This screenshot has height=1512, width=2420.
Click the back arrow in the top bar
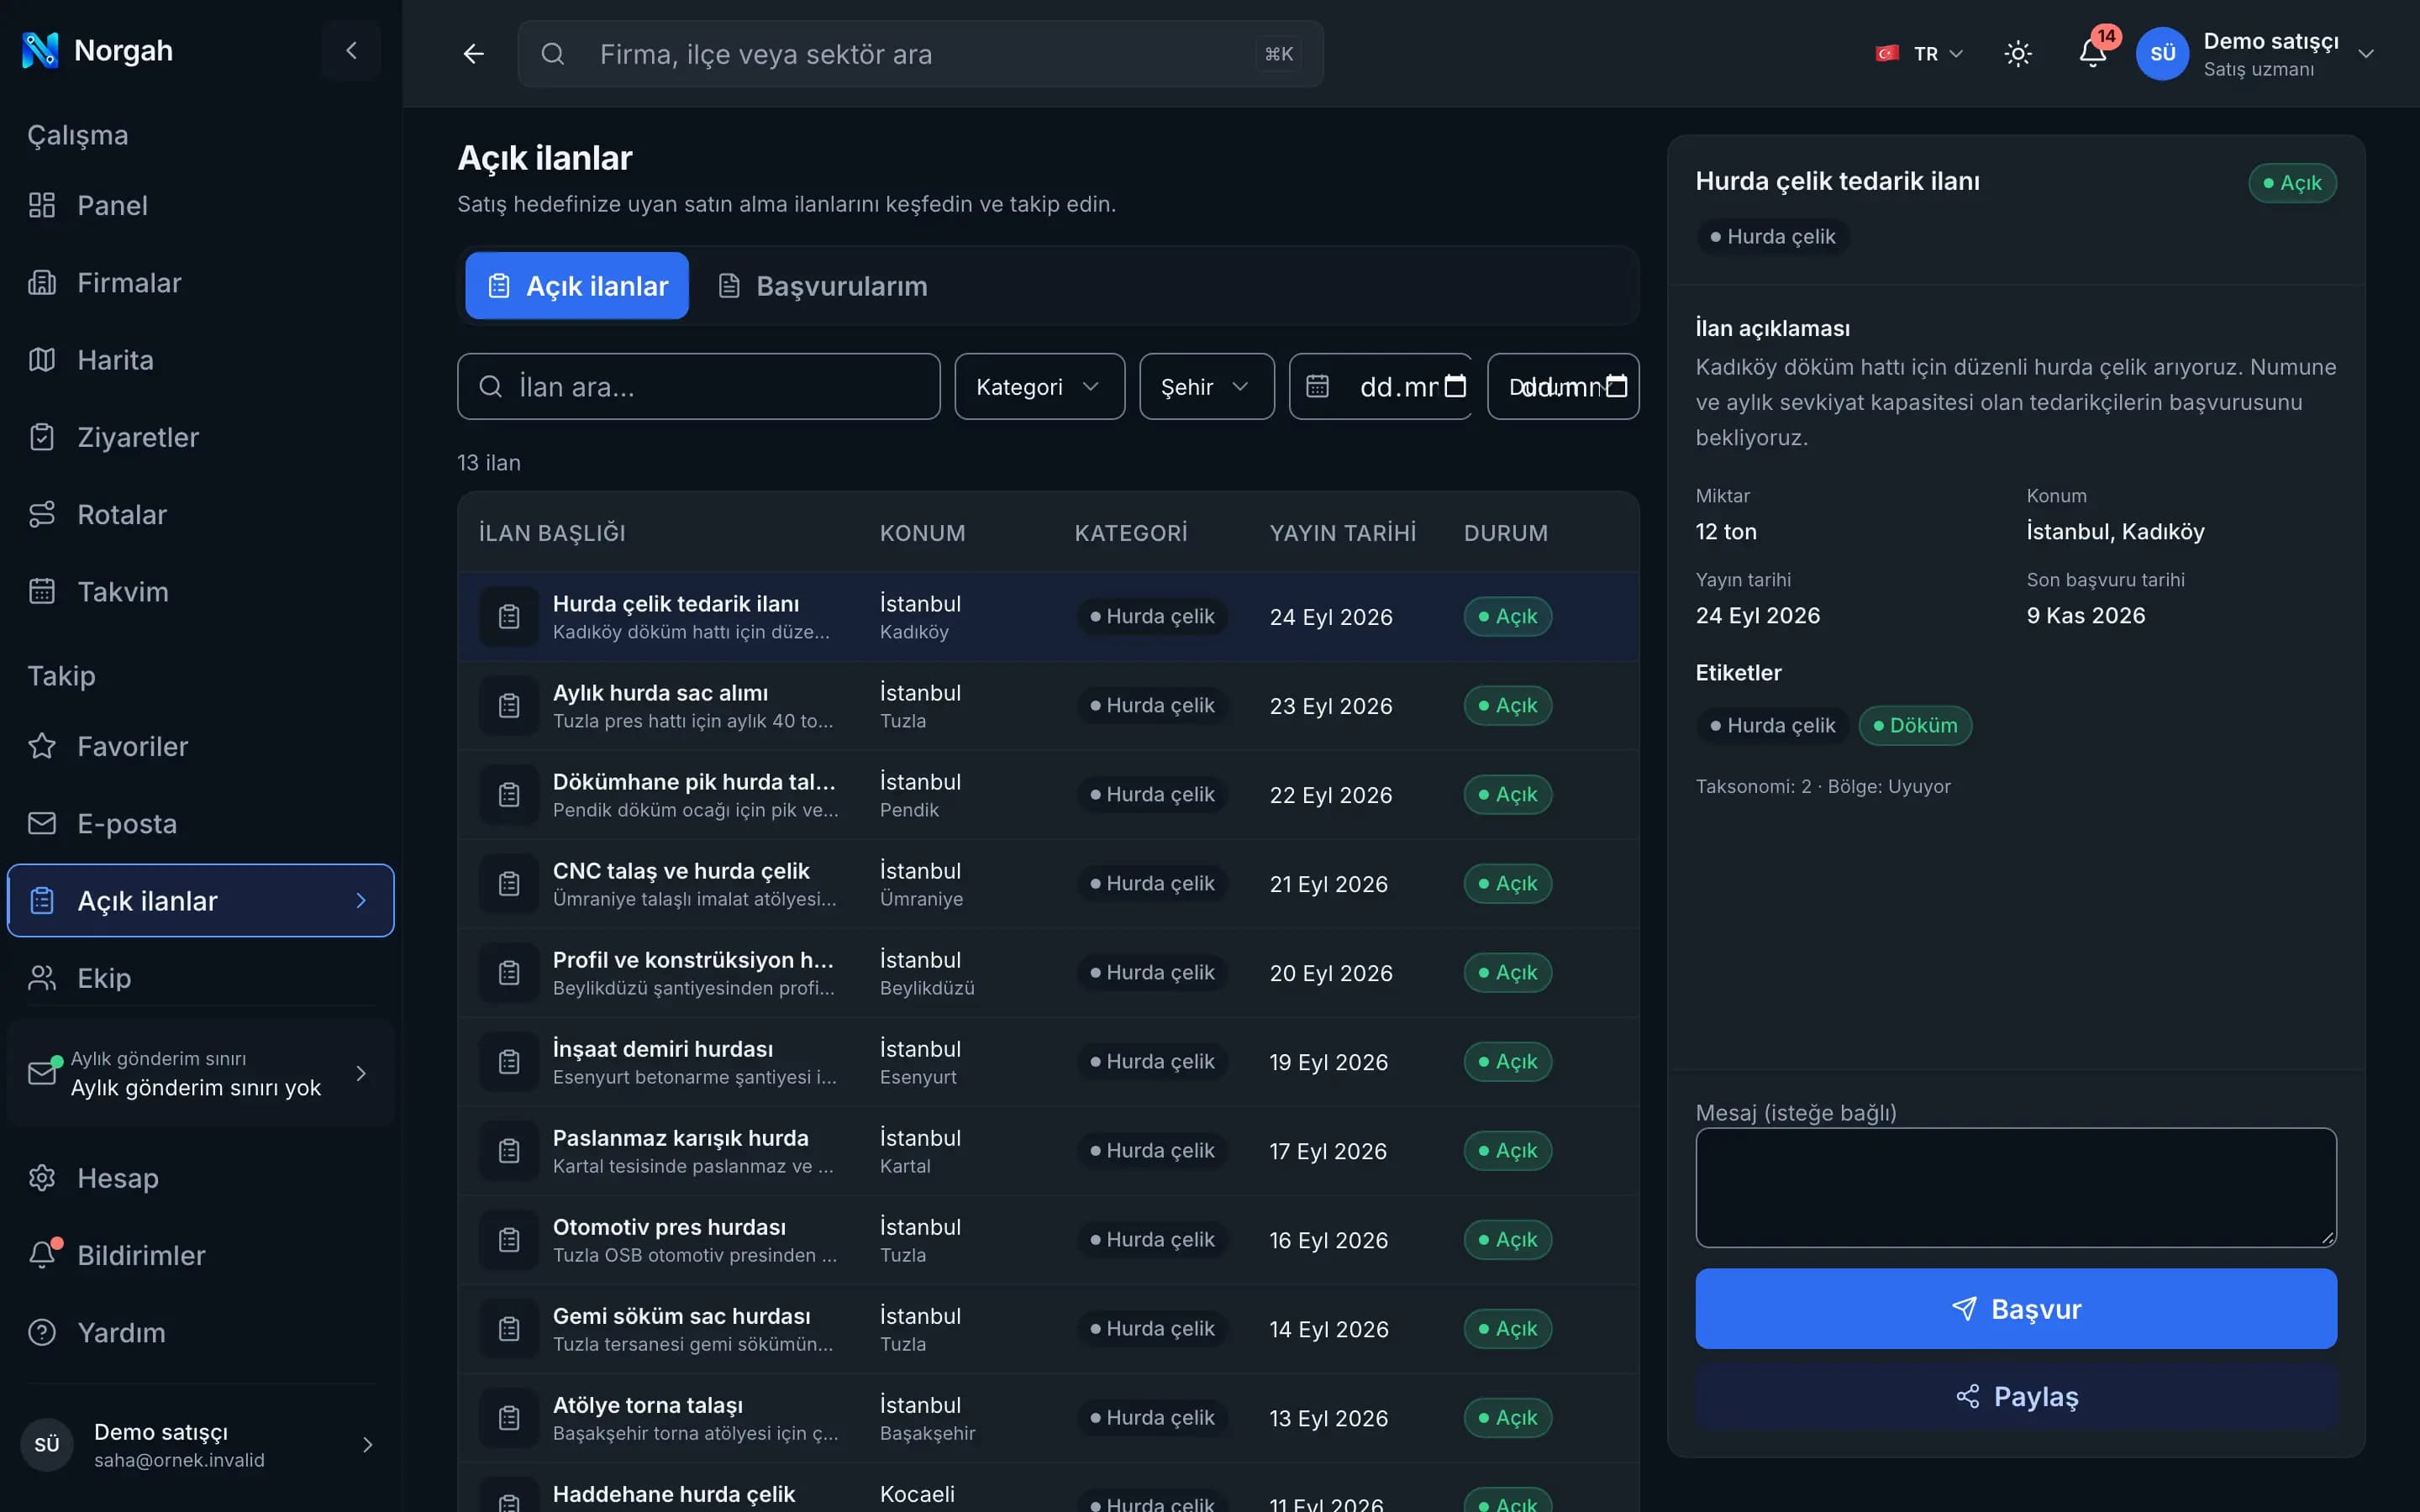pyautogui.click(x=473, y=54)
